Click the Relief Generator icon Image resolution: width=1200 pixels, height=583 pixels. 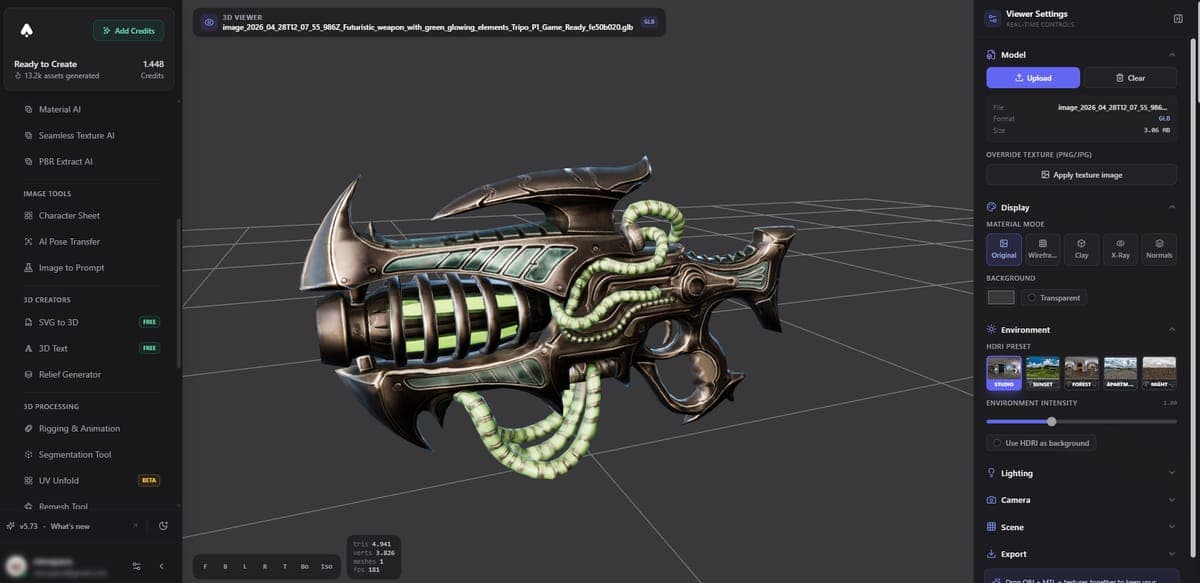pos(28,374)
